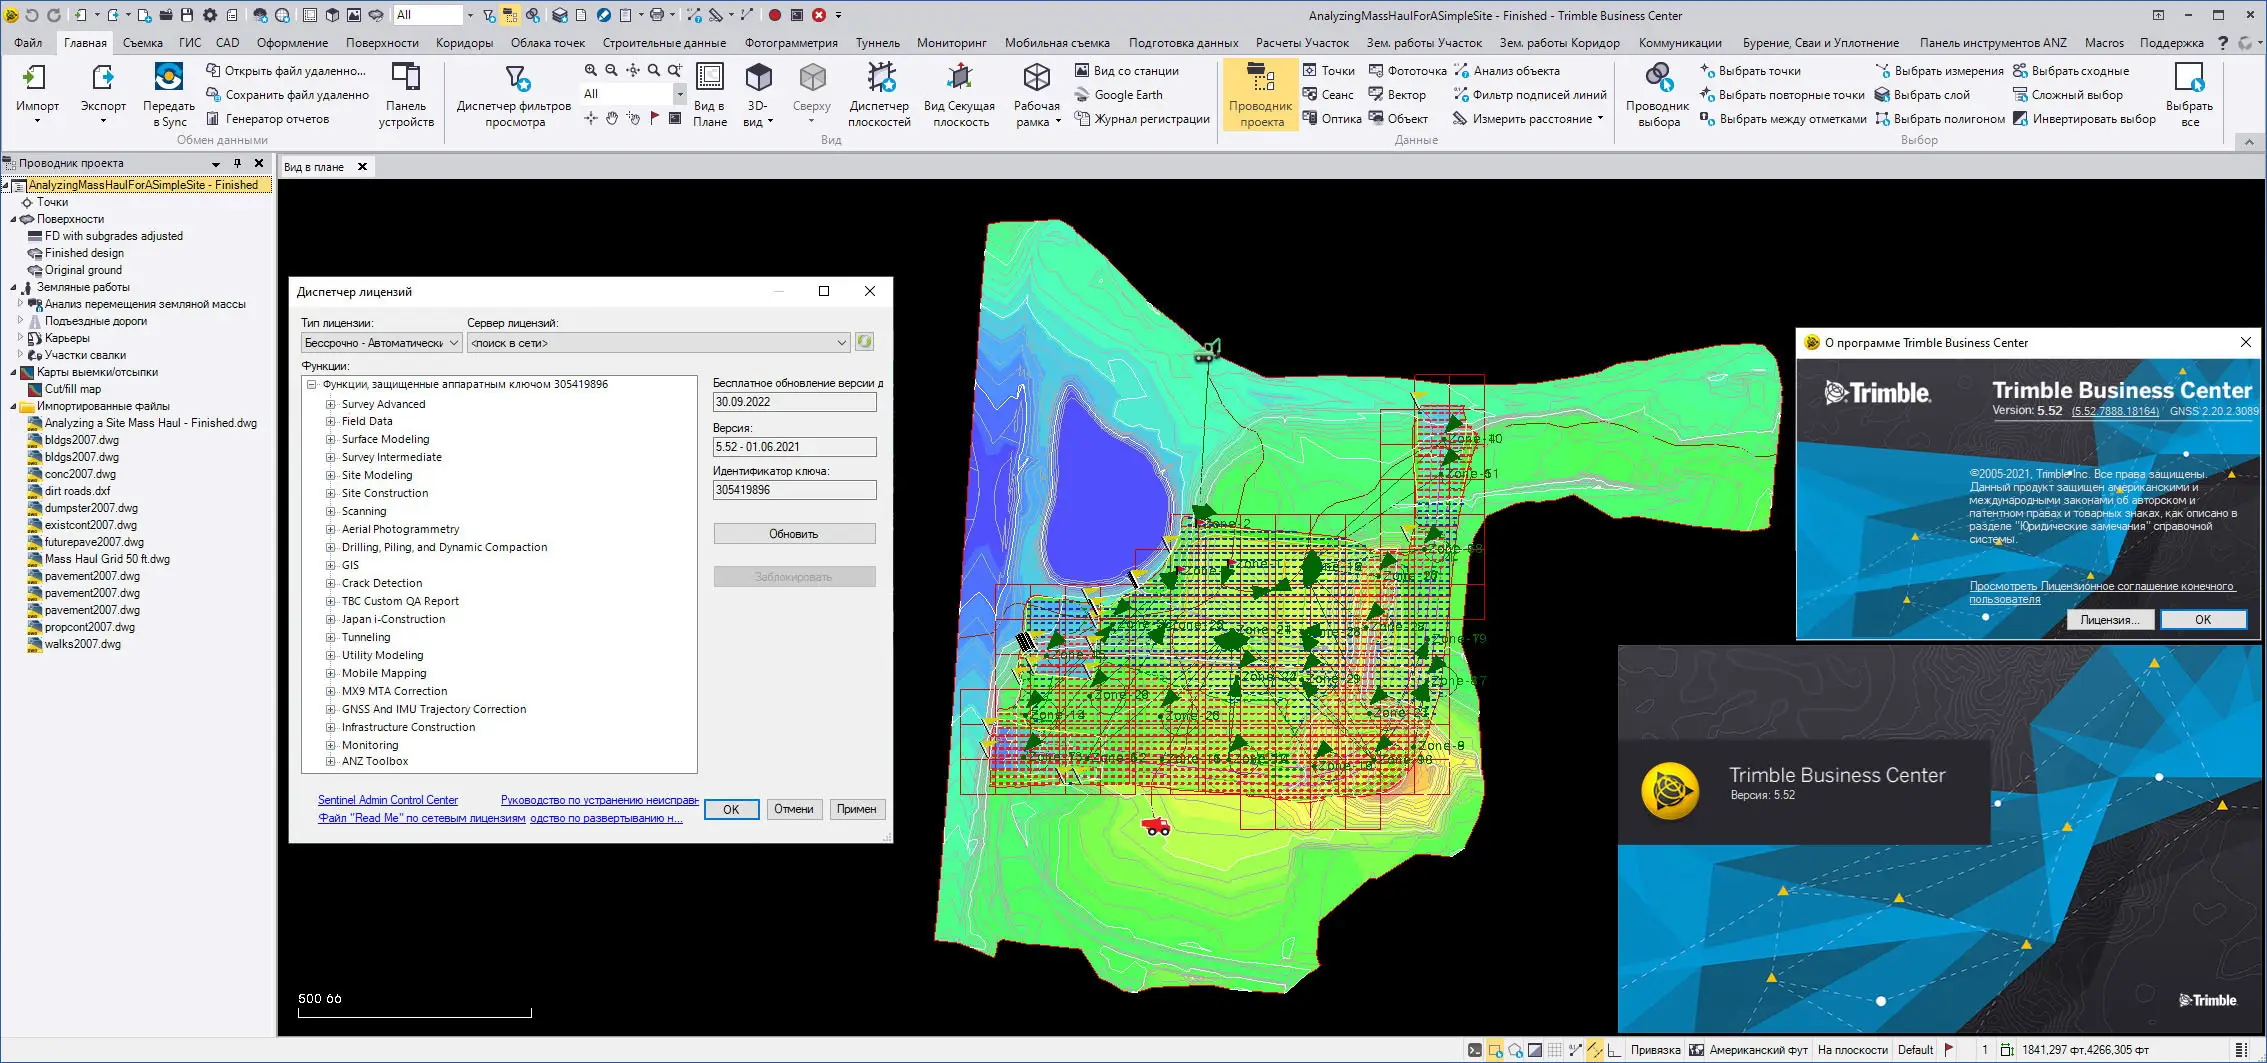2267x1063 pixels.
Task: Open the View Filter Manager
Action: click(x=514, y=93)
